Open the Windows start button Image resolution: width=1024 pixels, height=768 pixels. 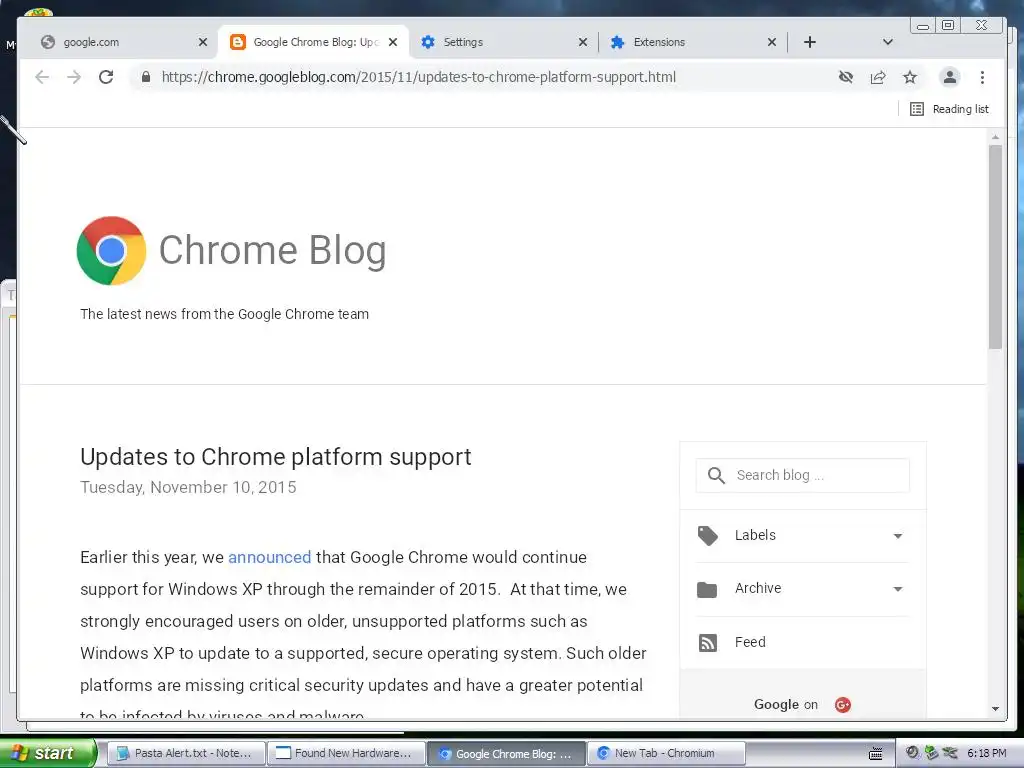47,753
